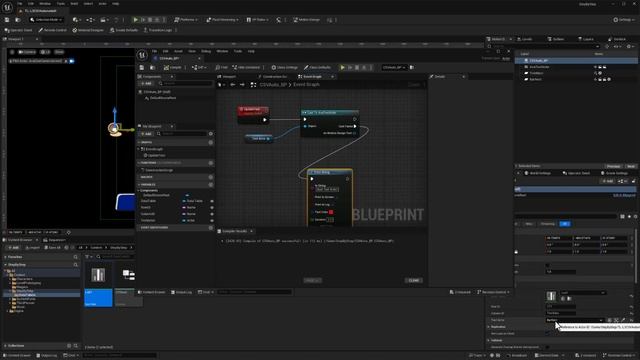
Task: Open the Selection Mode dropdown
Action: 46,20
